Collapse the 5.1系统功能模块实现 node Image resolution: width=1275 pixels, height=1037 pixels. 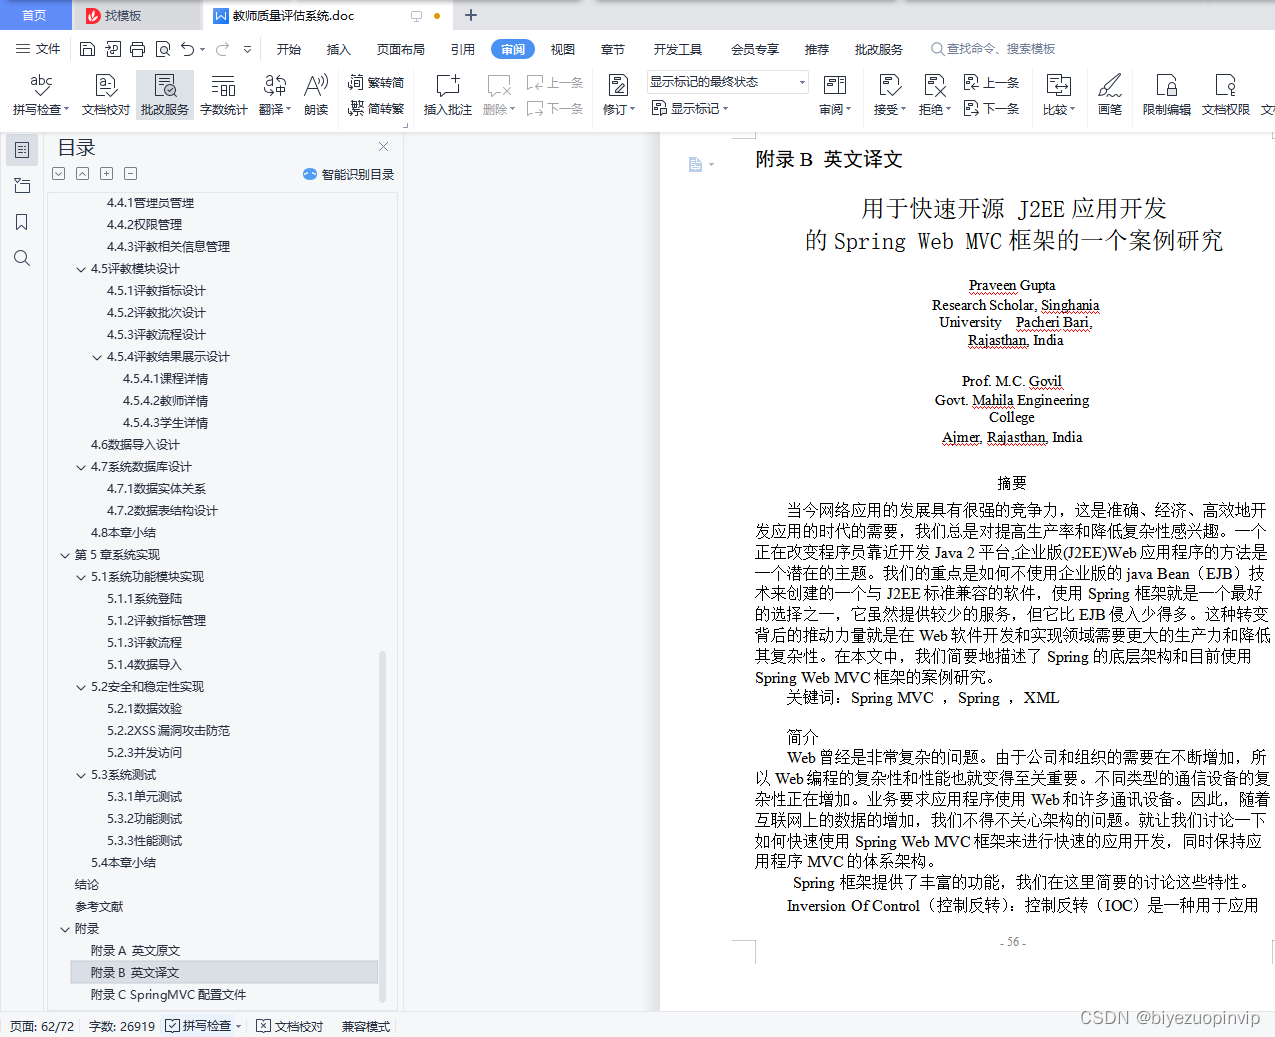81,577
